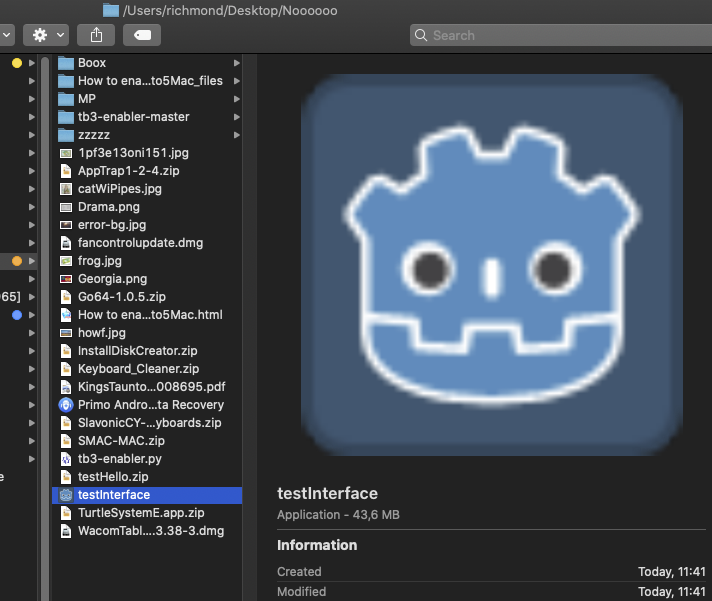Open the gear Action menu in the toolbar
Screen dimensions: 712x601
pyautogui.click(x=46, y=35)
